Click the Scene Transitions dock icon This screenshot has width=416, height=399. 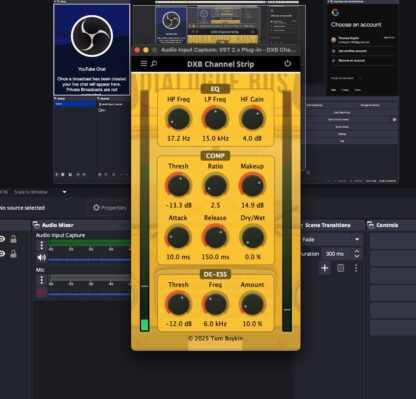(302, 225)
